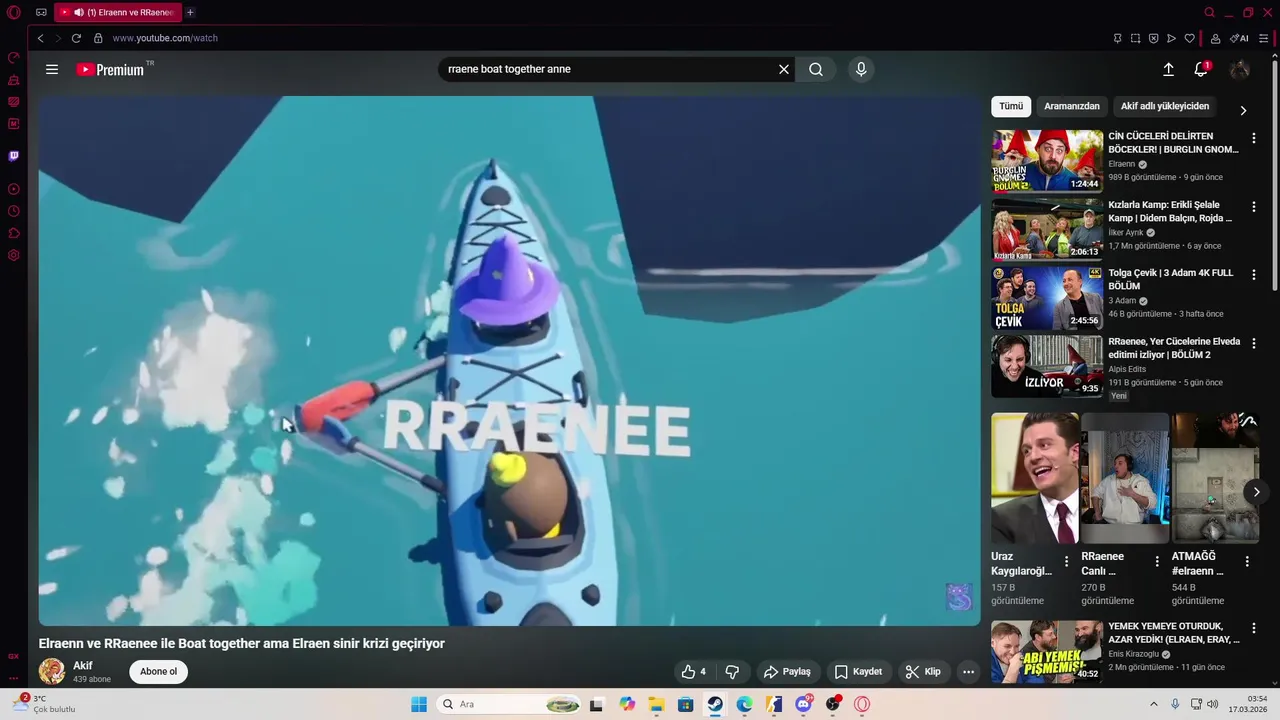Image resolution: width=1280 pixels, height=720 pixels.
Task: Dislike the video with thumbs down
Action: coord(732,672)
